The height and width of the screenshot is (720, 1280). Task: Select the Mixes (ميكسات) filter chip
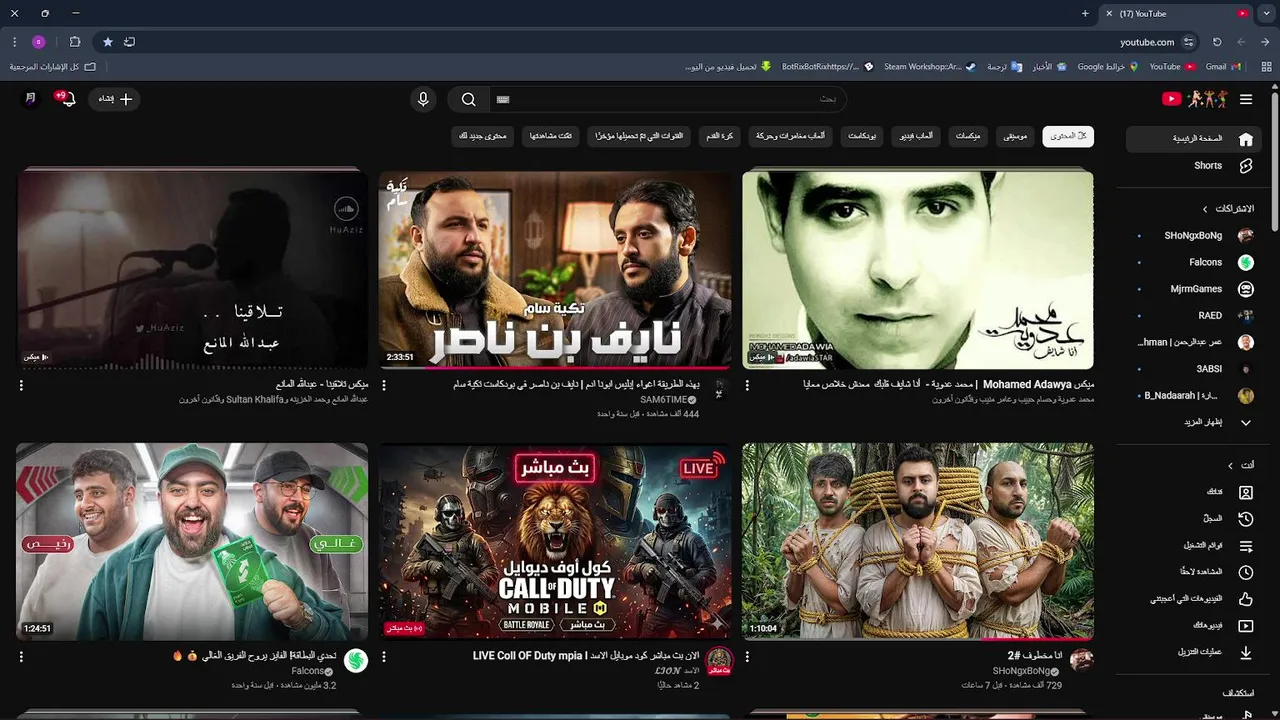tap(968, 136)
